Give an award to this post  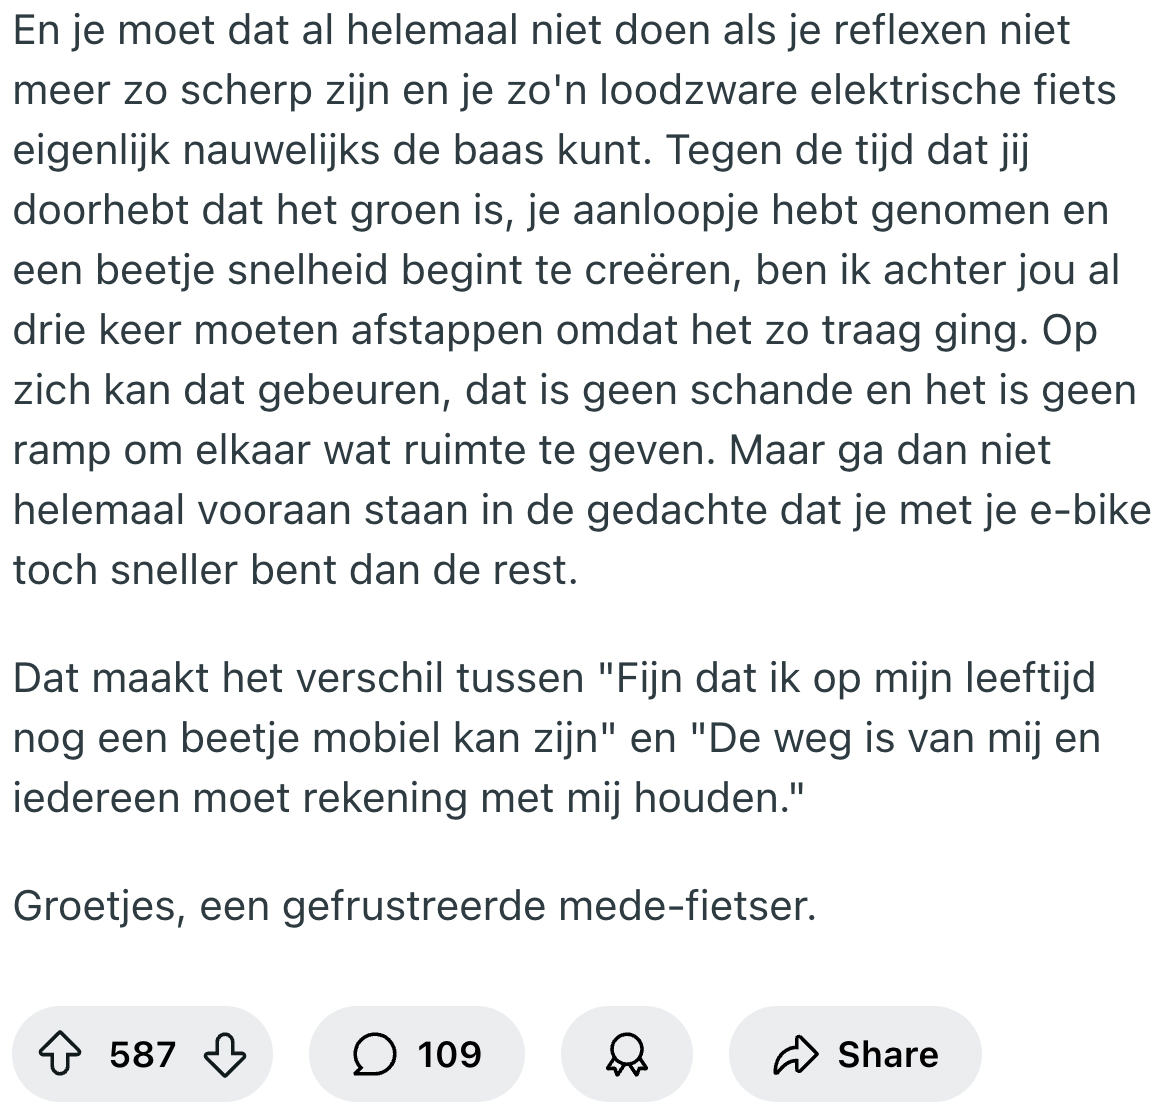click(x=627, y=1055)
